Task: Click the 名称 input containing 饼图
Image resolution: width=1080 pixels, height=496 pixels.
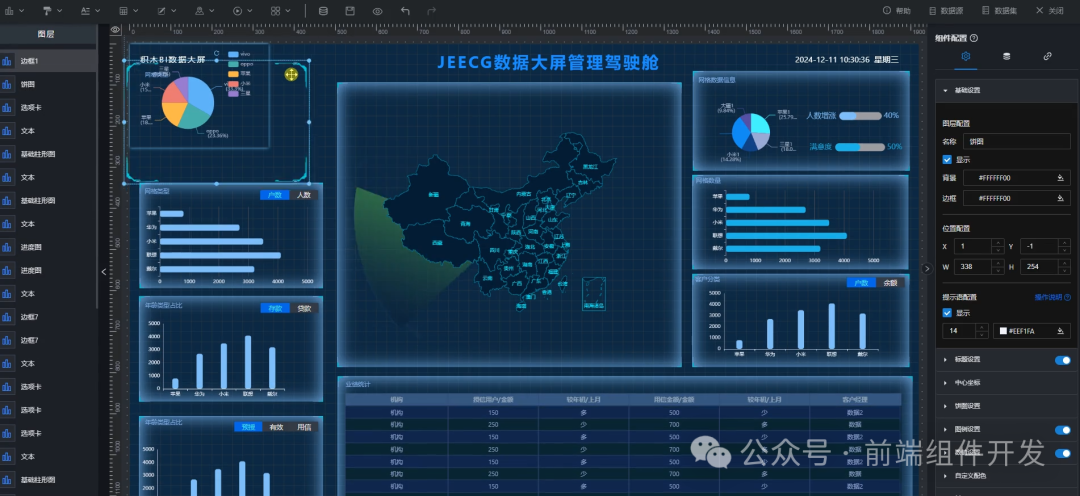Action: (x=1017, y=141)
